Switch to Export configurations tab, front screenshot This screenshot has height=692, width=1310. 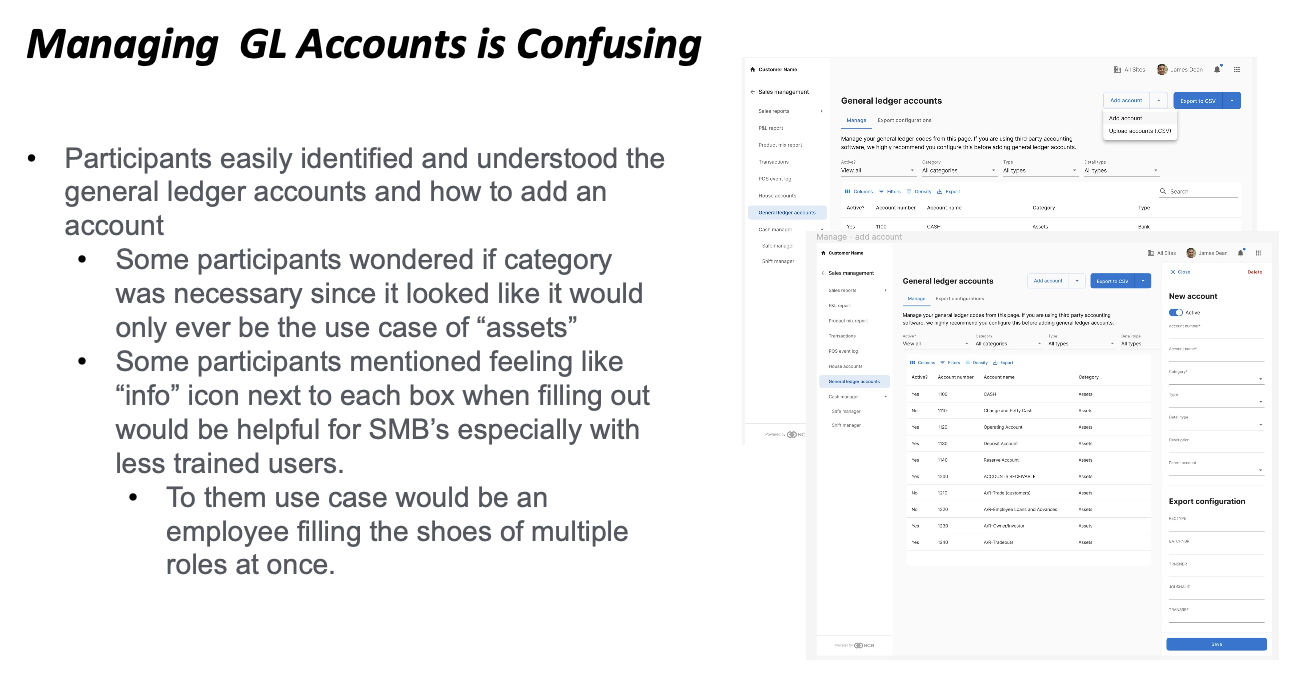point(960,299)
